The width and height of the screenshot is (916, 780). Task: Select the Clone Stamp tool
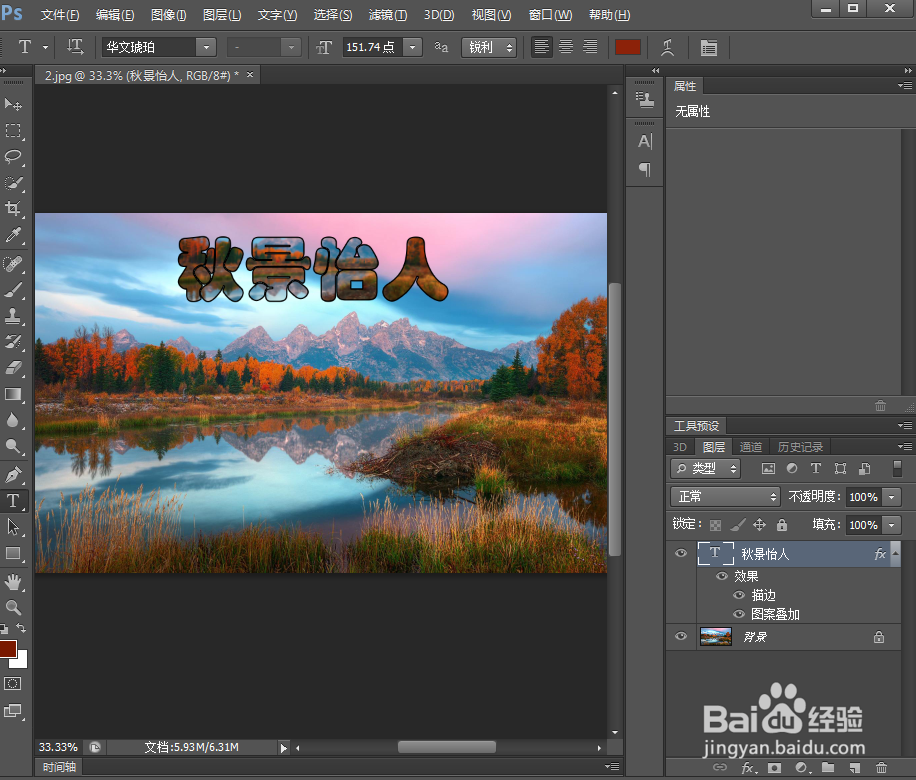tap(14, 315)
